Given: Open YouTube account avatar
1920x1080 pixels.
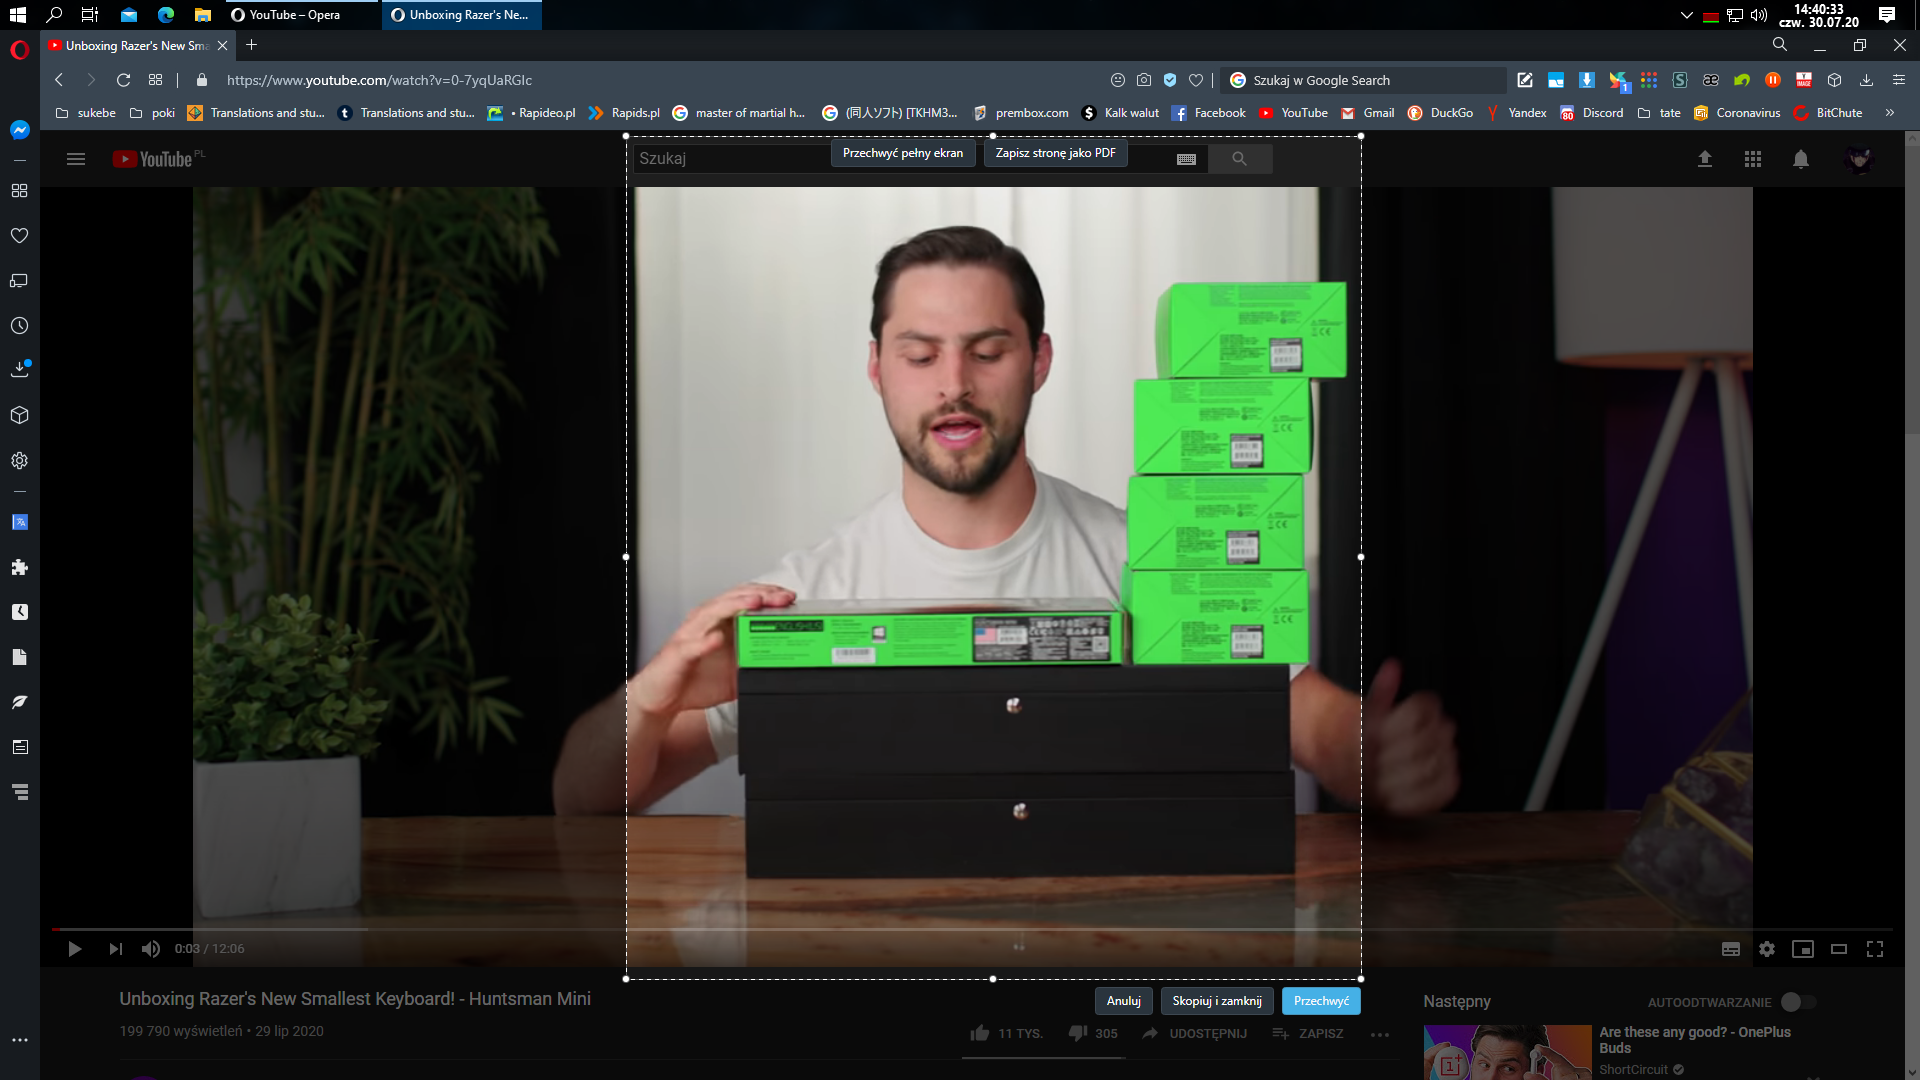Looking at the screenshot, I should tap(1859, 159).
